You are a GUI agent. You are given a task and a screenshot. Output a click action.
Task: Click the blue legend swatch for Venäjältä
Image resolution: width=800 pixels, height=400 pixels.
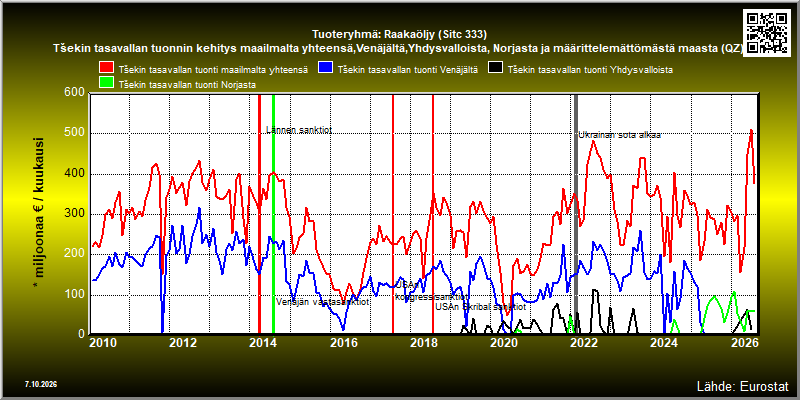(325, 68)
